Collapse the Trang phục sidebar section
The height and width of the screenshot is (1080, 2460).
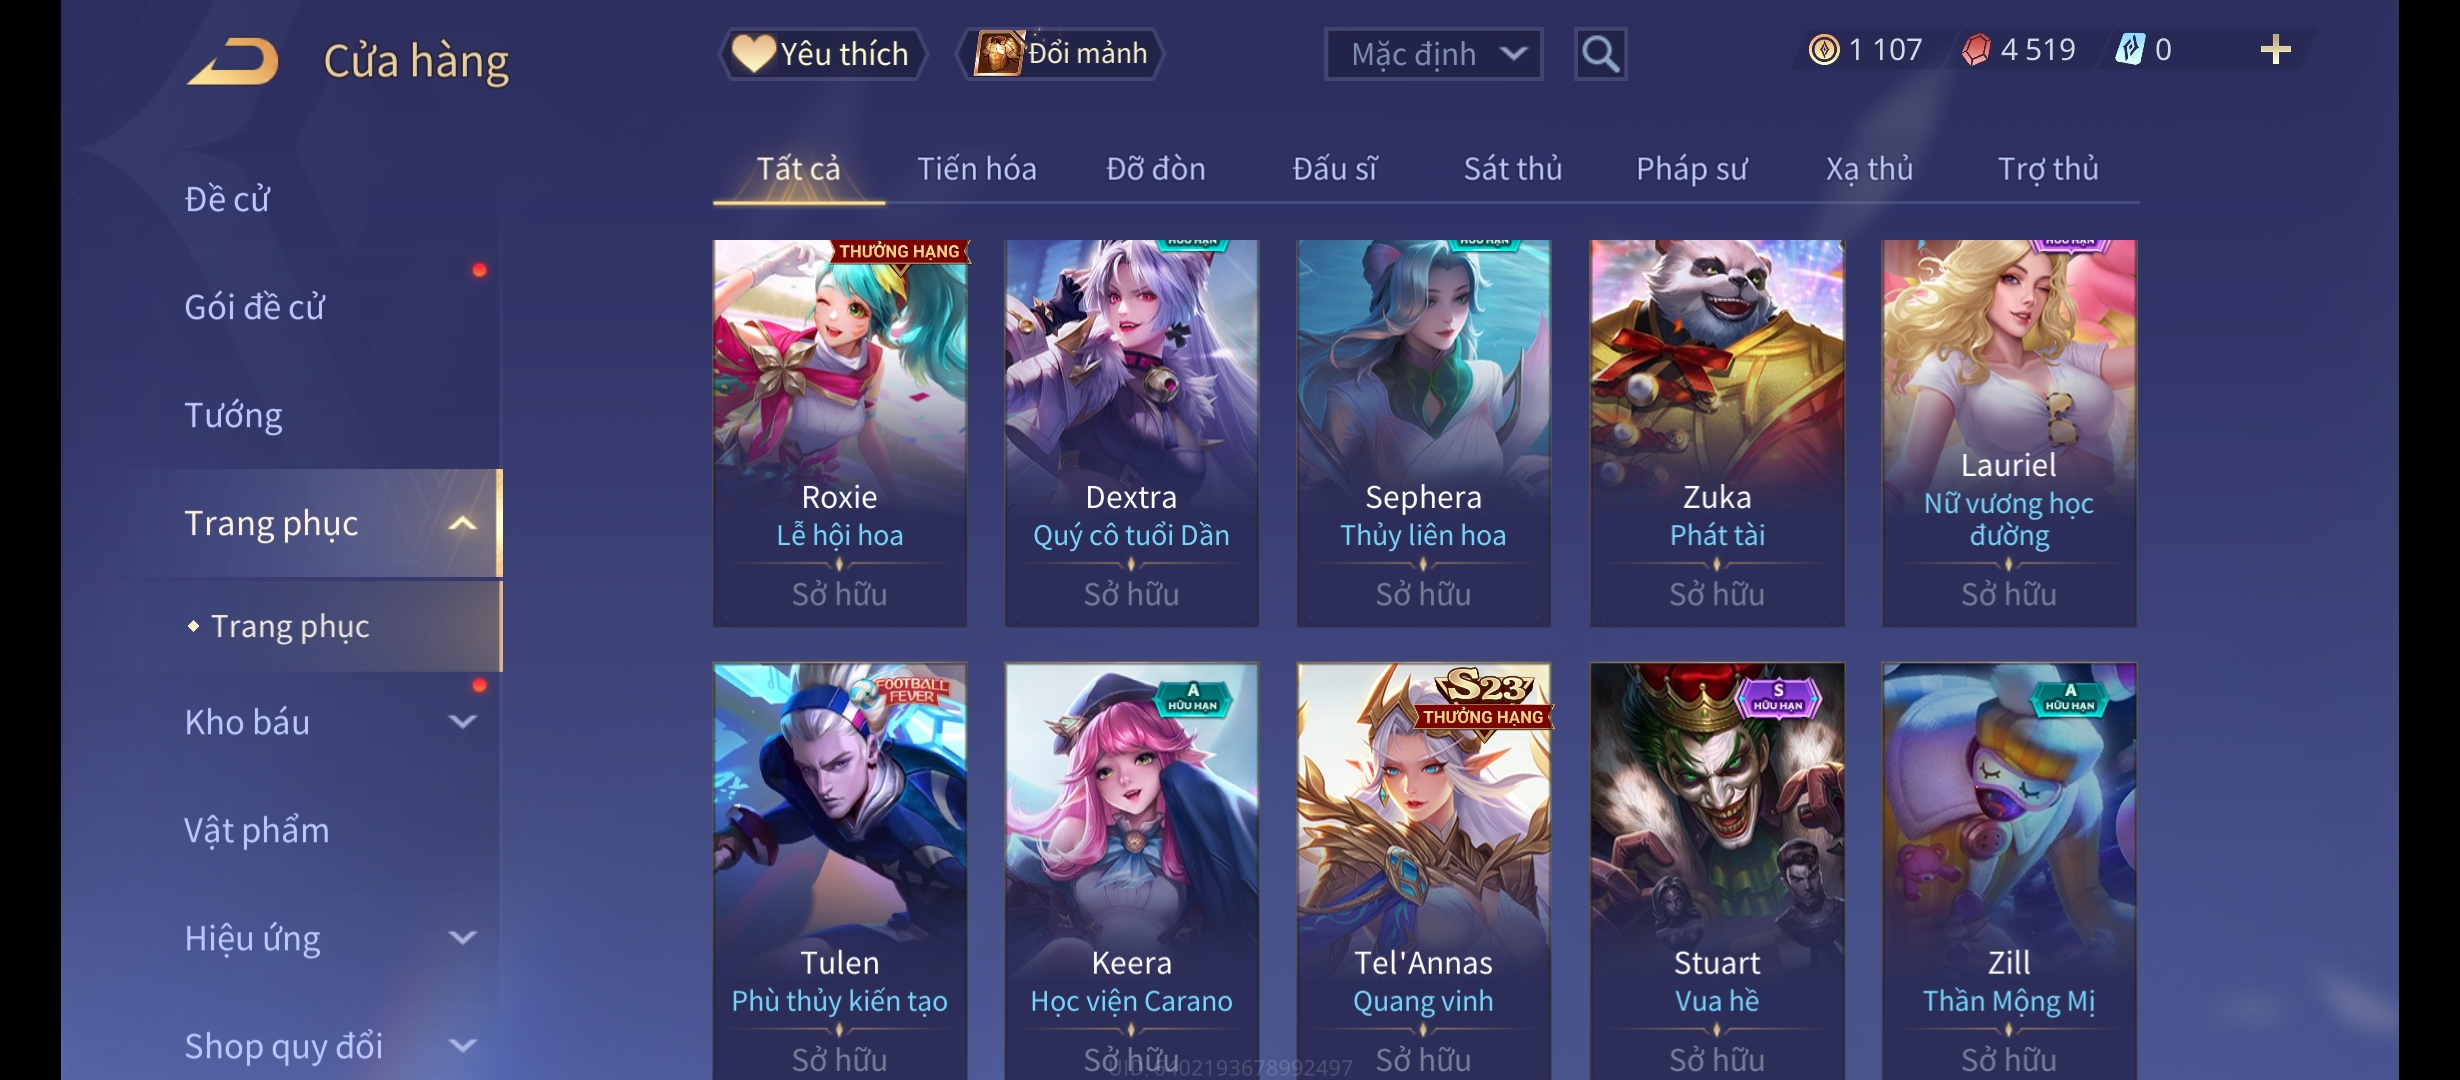coord(462,524)
